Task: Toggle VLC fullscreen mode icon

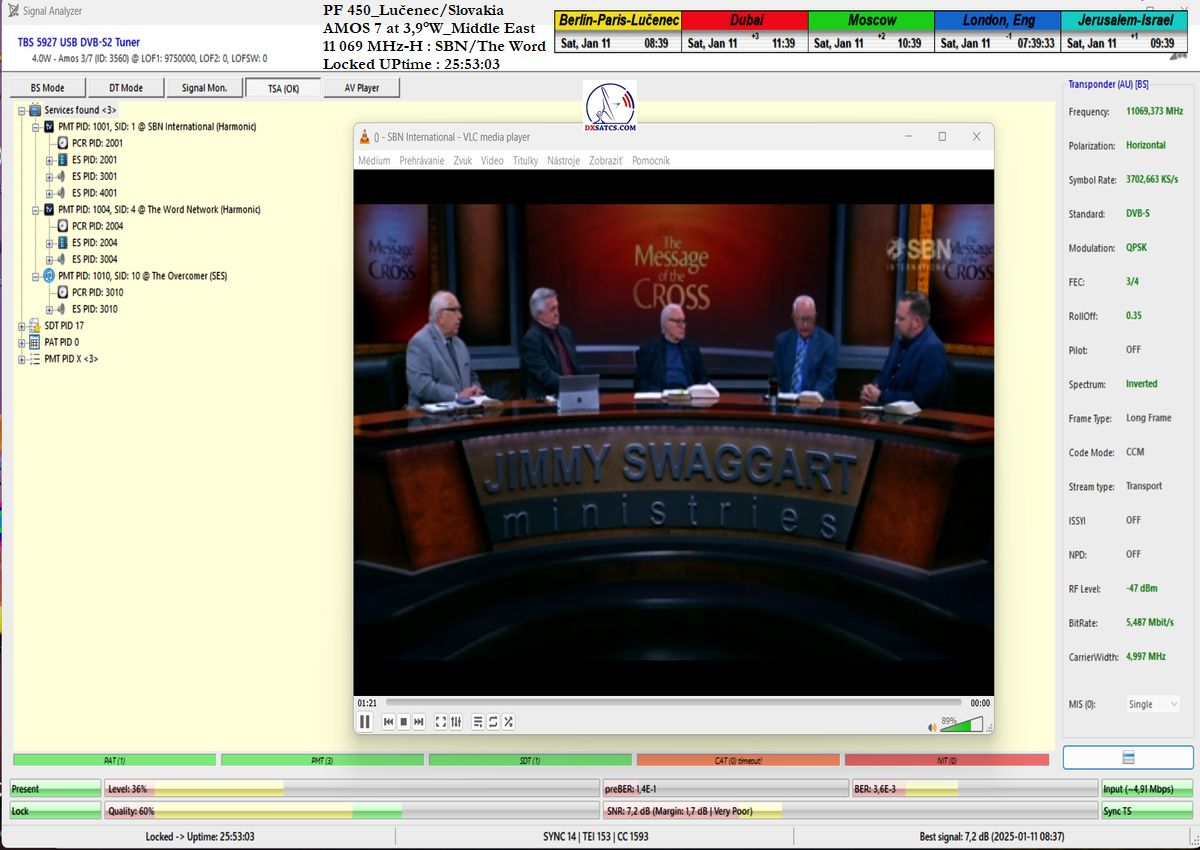Action: click(x=440, y=722)
